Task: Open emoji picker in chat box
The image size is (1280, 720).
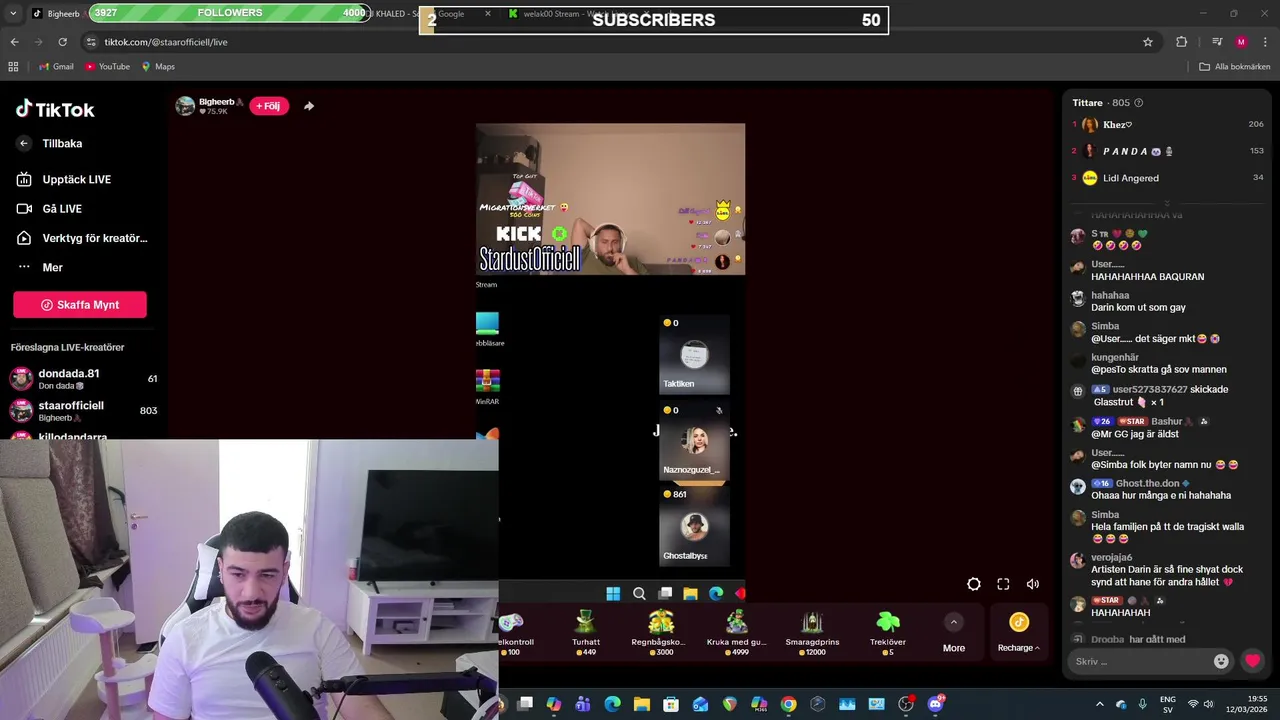Action: pos(1221,661)
